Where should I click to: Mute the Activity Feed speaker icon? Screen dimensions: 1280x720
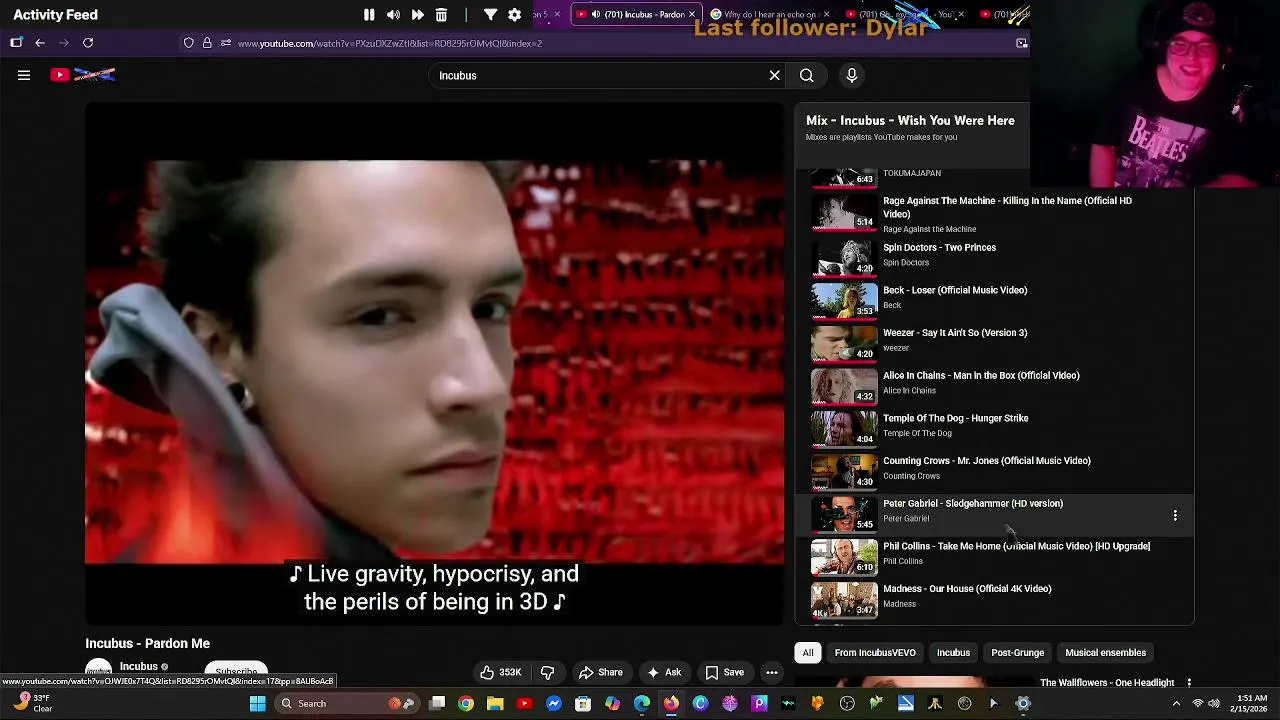pyautogui.click(x=393, y=15)
